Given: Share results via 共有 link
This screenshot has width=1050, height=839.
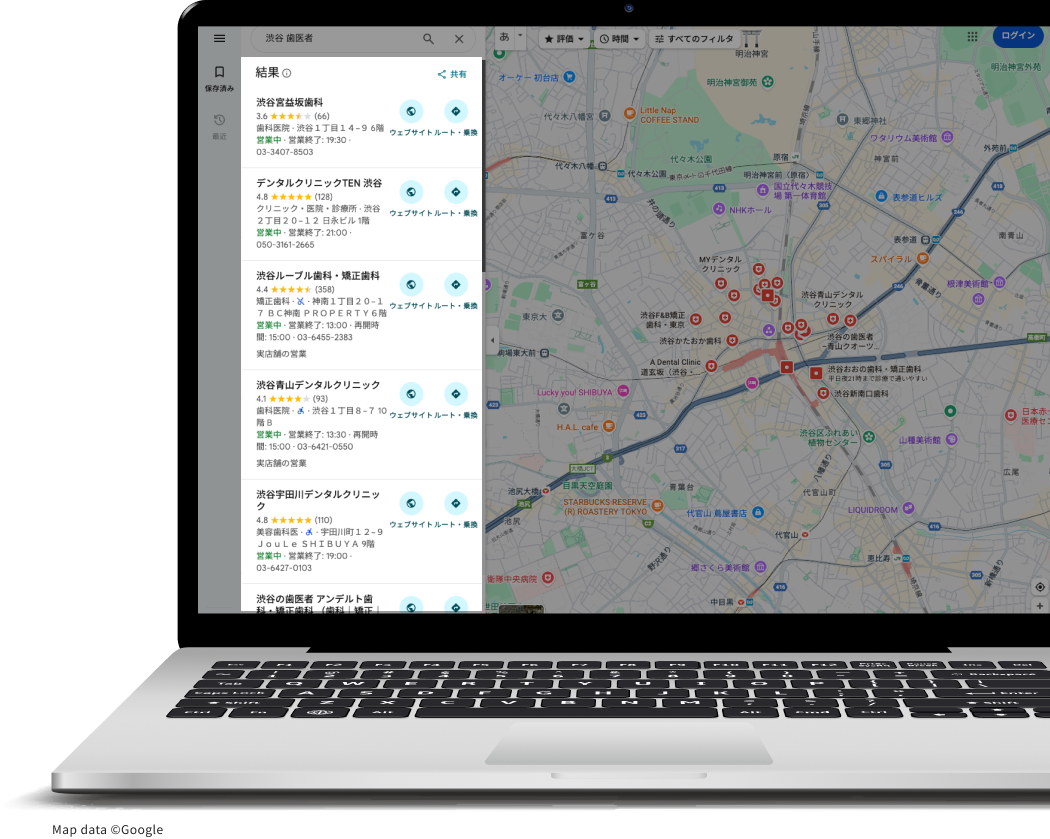Looking at the screenshot, I should pos(452,74).
